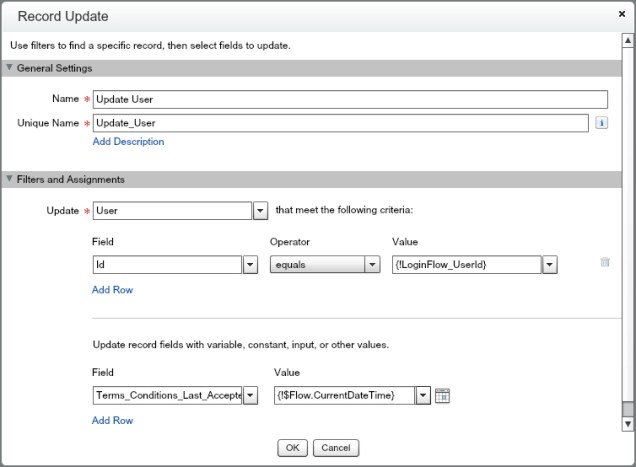Click the Name input field
The image size is (636, 467).
[350, 99]
